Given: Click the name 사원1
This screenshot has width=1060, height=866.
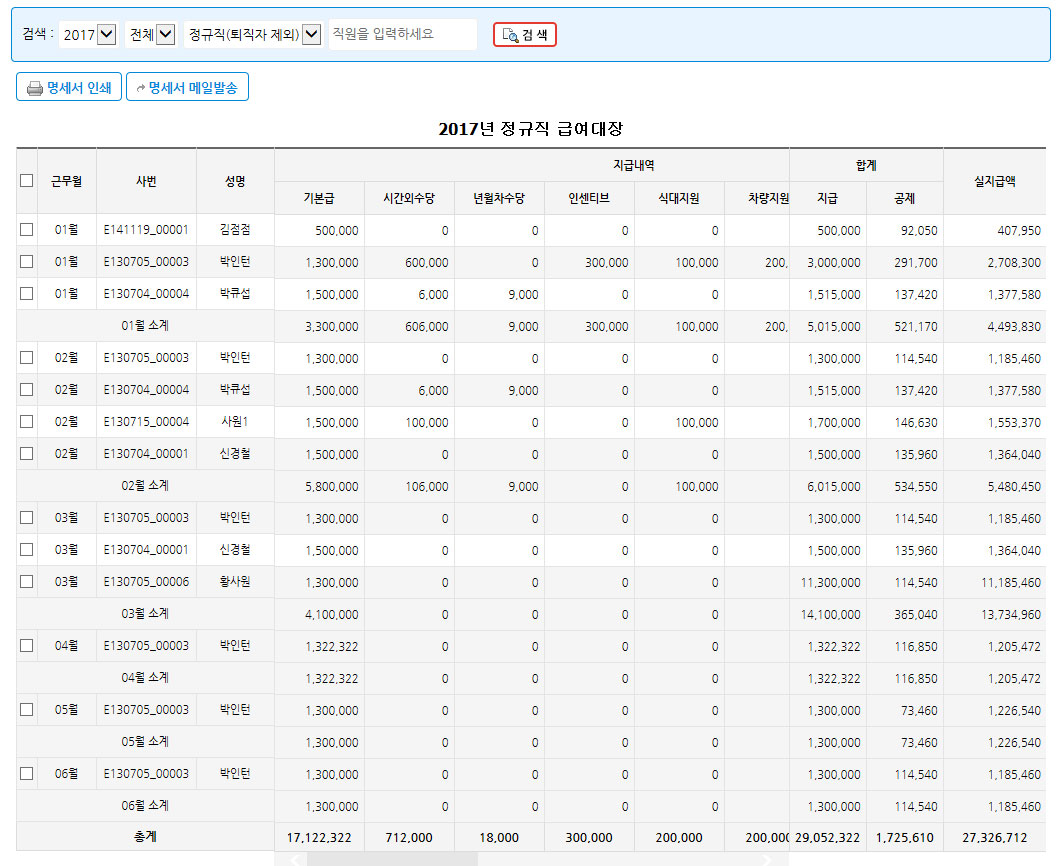Looking at the screenshot, I should 235,421.
